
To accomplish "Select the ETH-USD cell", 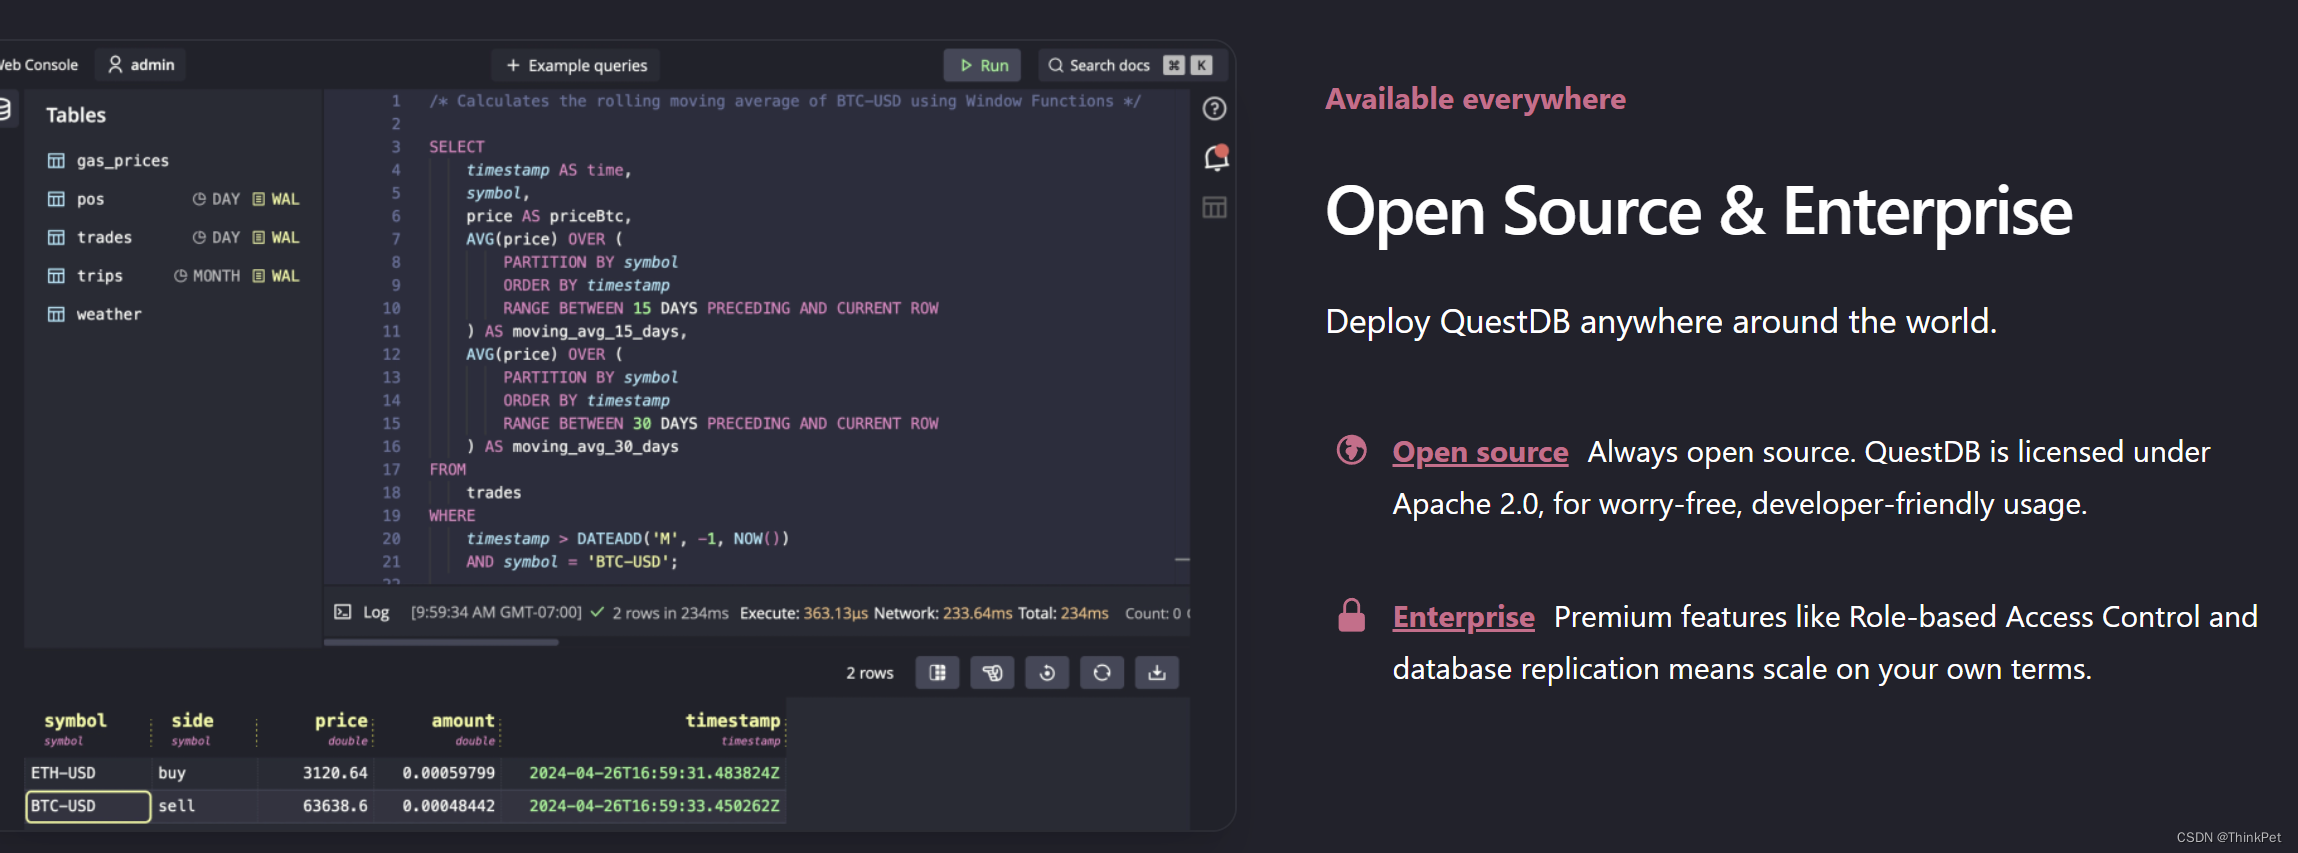I will pyautogui.click(x=88, y=773).
